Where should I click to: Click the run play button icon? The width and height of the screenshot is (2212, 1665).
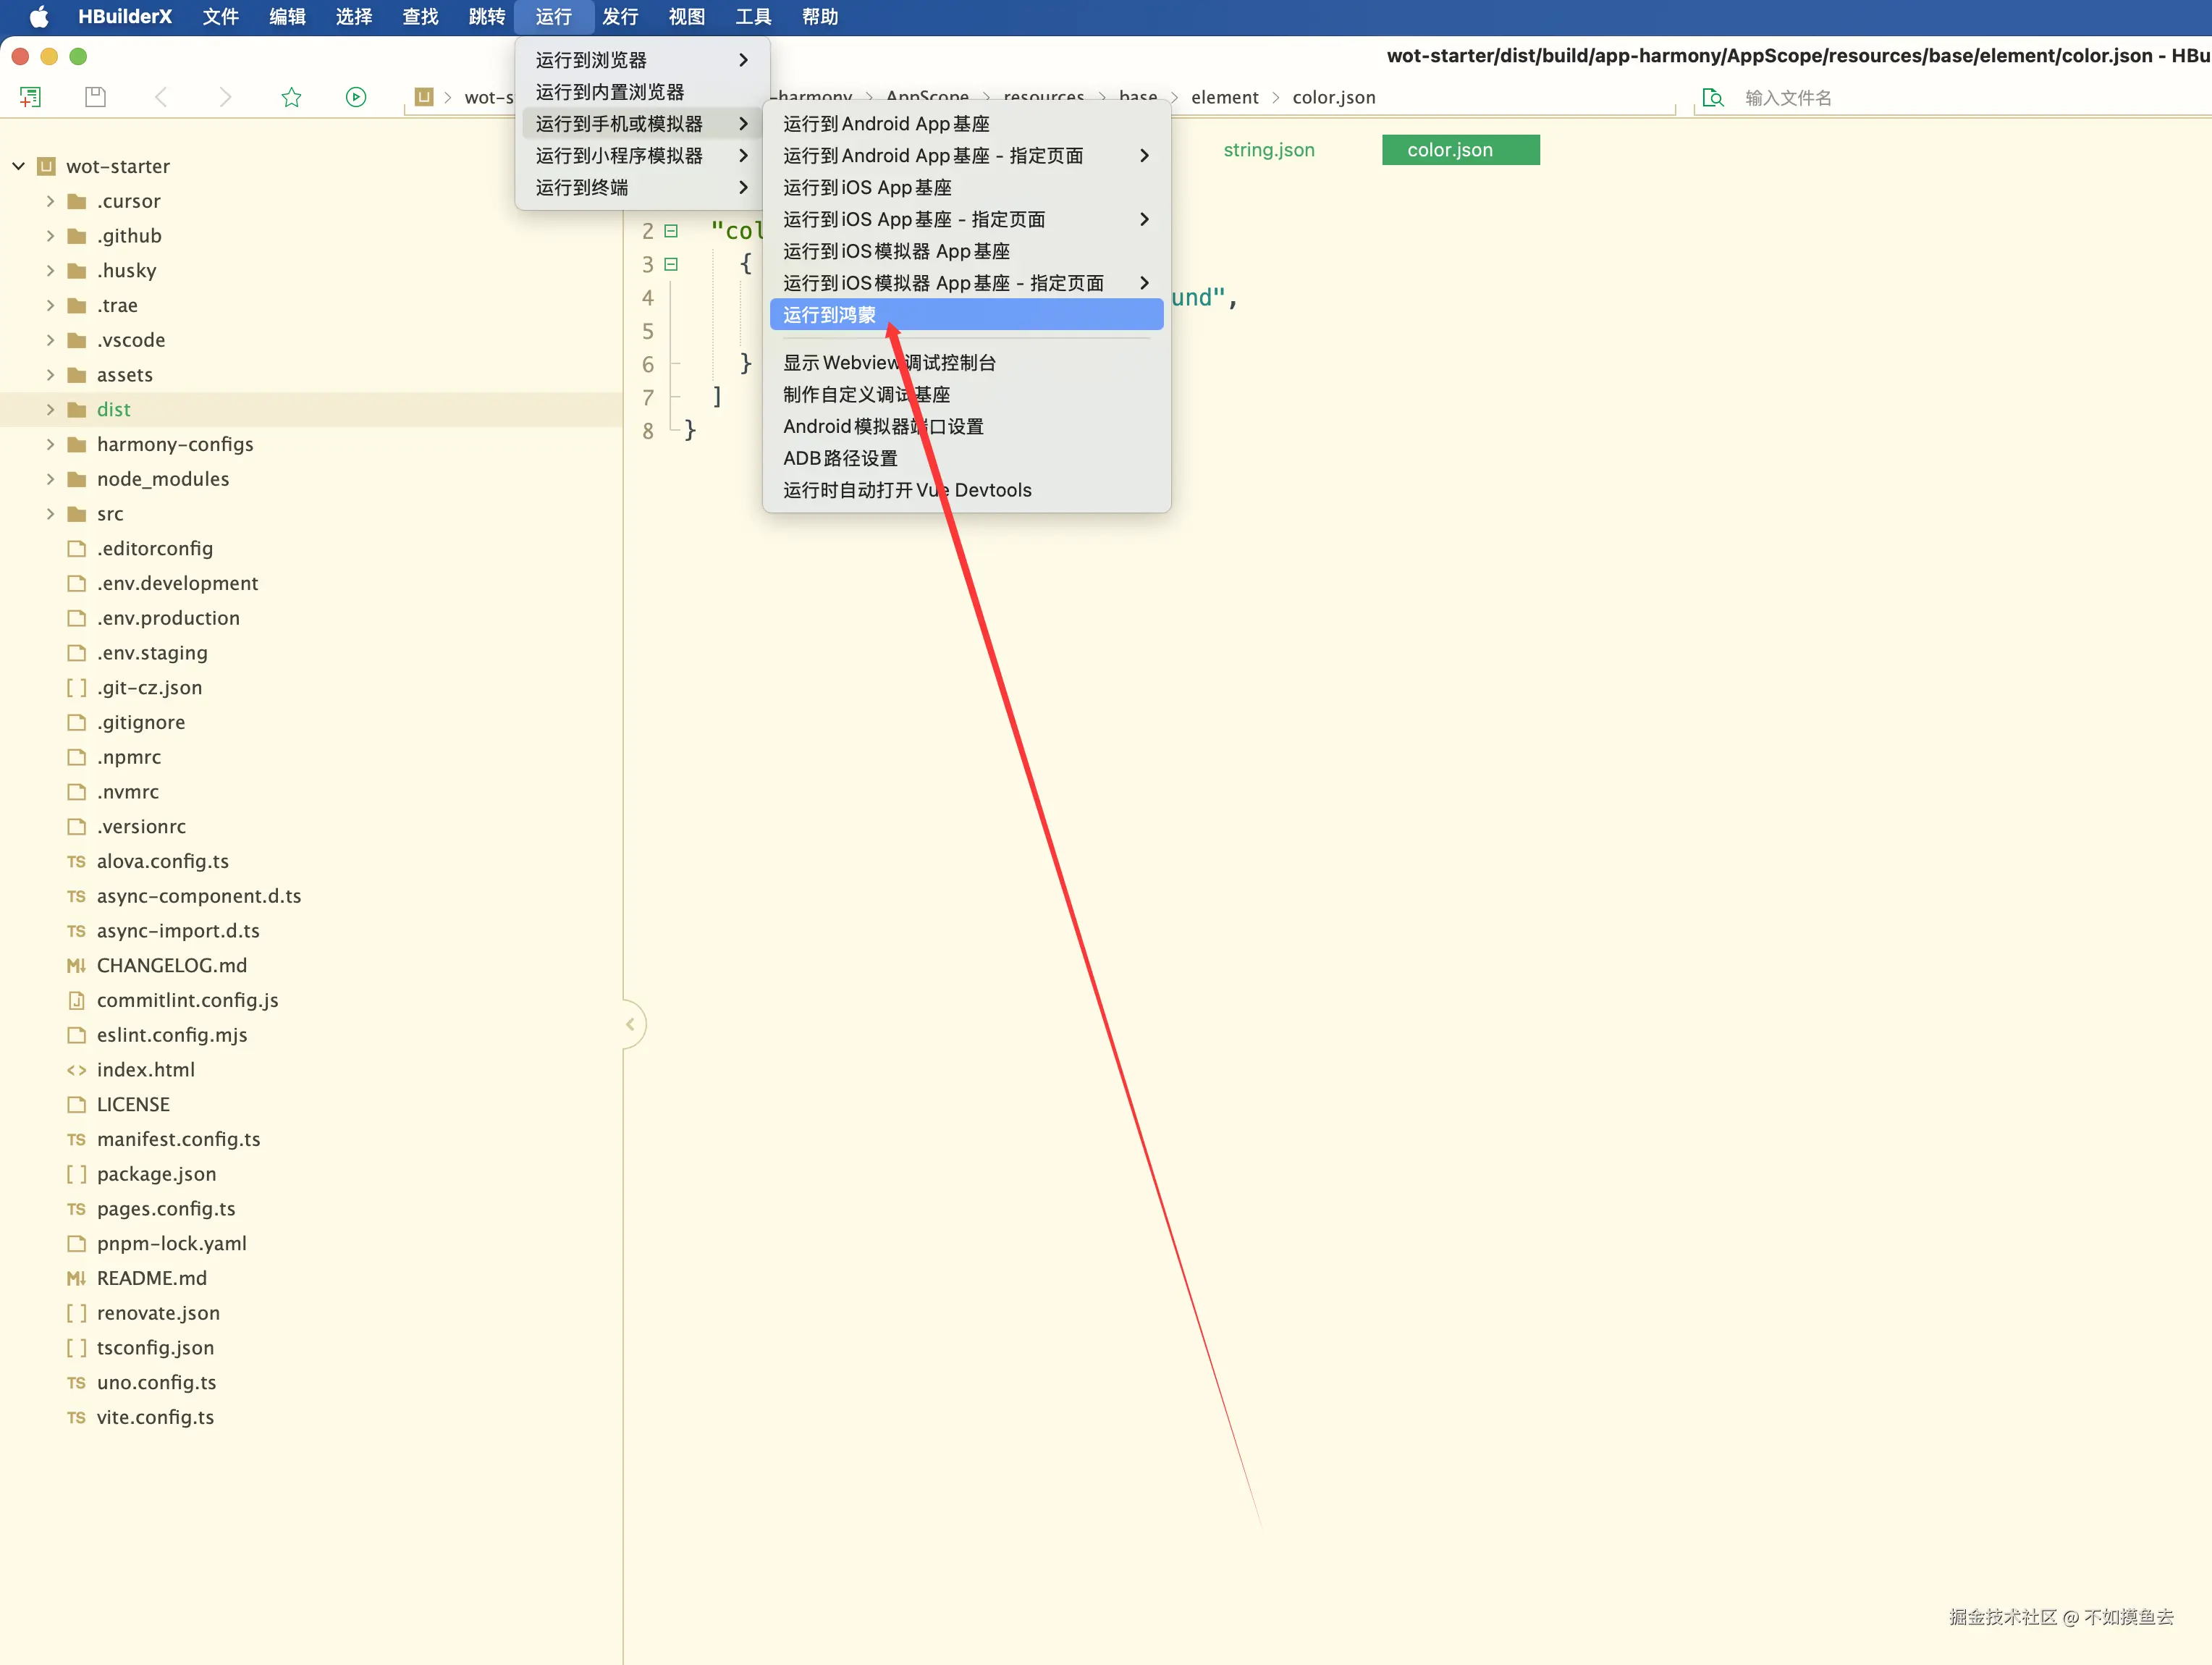click(356, 97)
